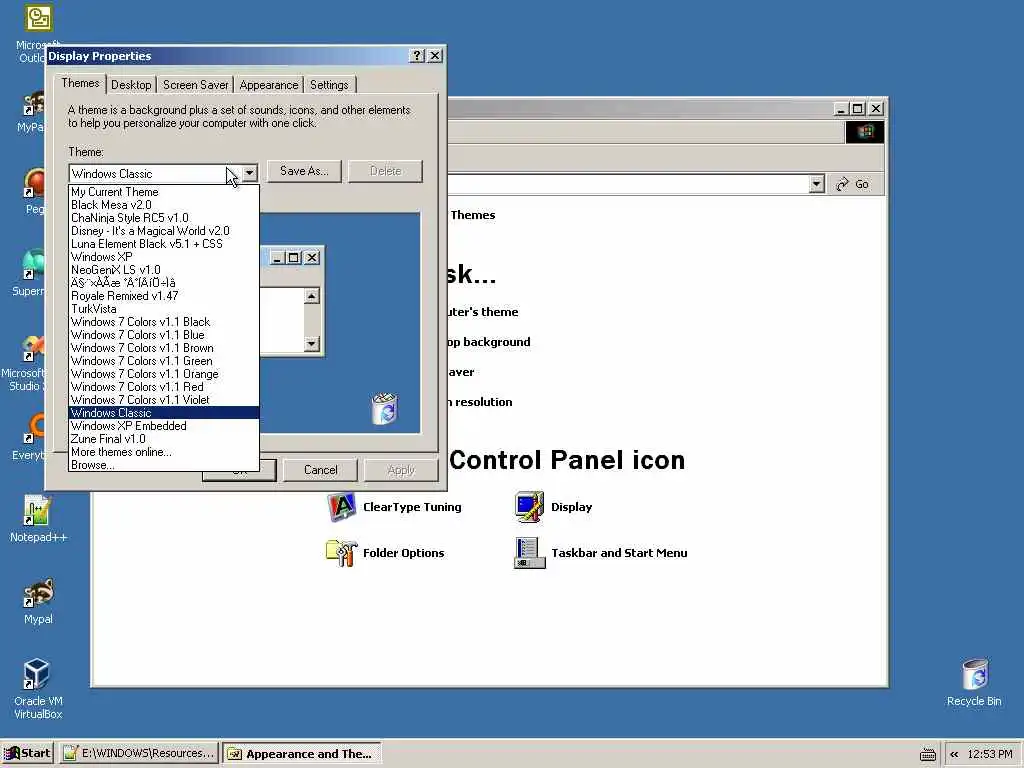1024x768 pixels.
Task: Open the ClearType Tuning control panel icon
Action: (394, 507)
